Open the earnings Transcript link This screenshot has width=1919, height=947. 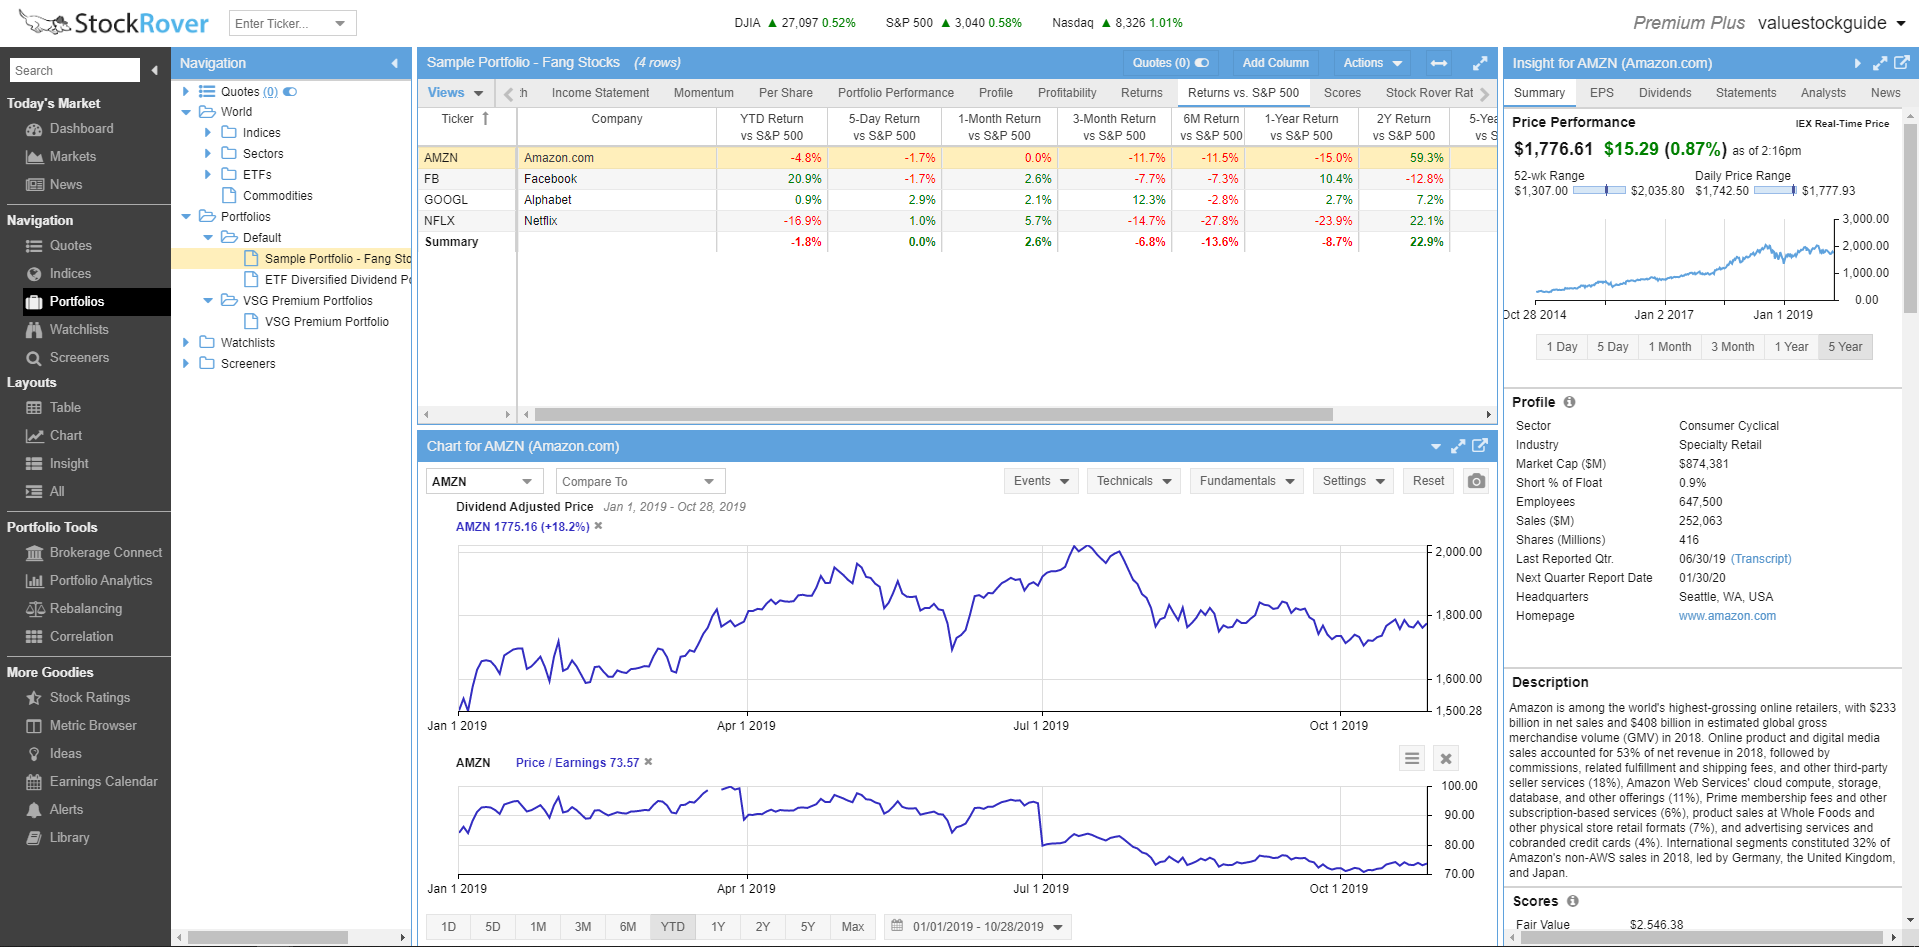(1761, 559)
